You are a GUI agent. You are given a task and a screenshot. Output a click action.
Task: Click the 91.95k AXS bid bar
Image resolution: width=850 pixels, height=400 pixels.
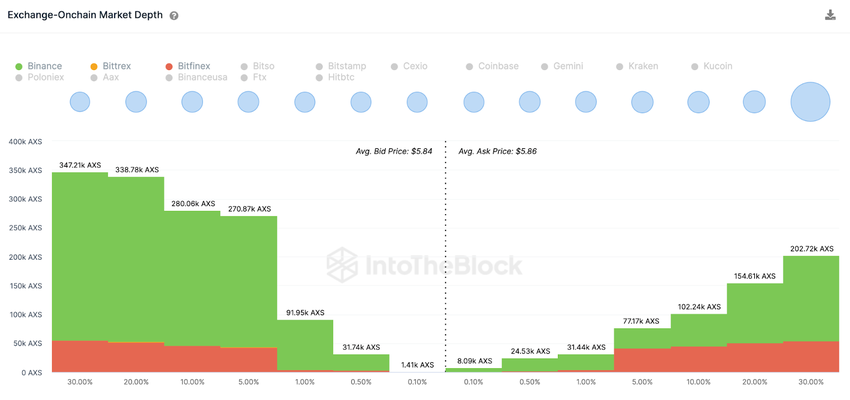click(305, 343)
